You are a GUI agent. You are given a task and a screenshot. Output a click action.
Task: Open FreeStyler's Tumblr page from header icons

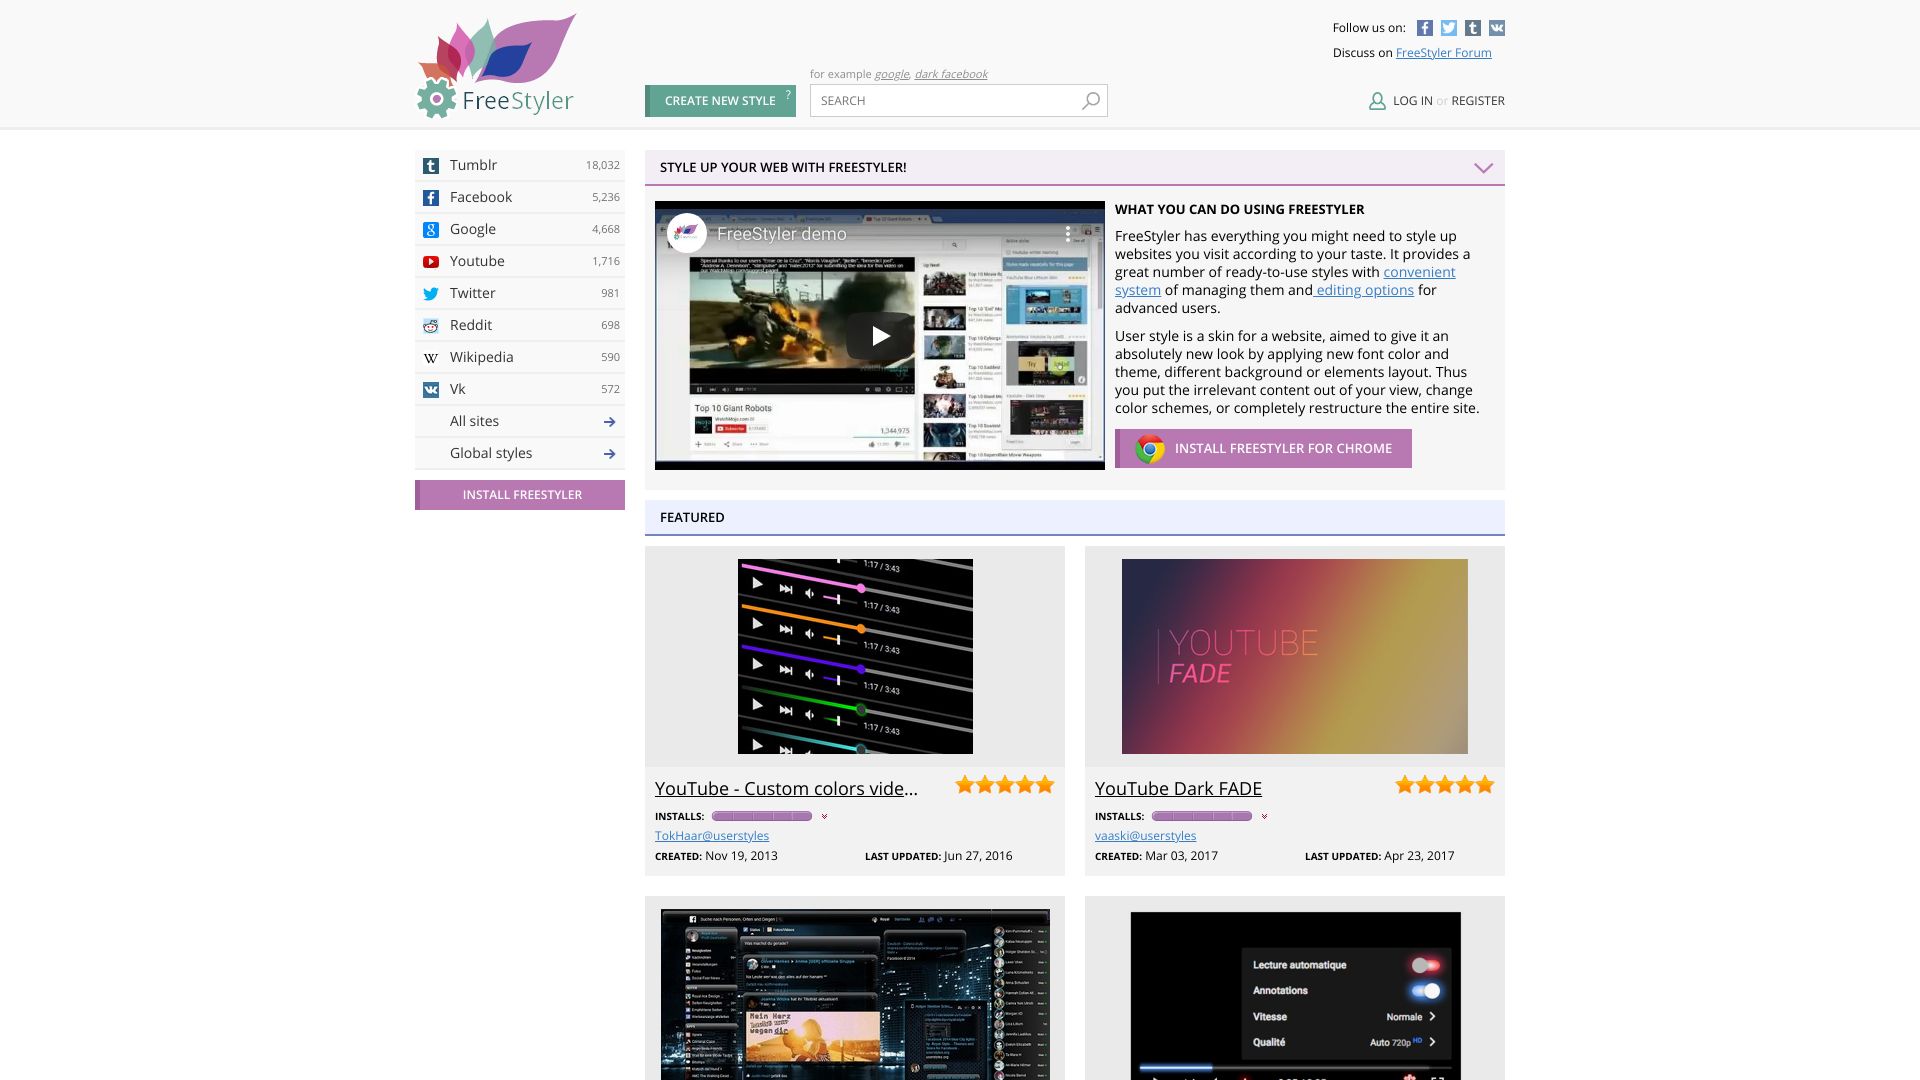(1473, 28)
